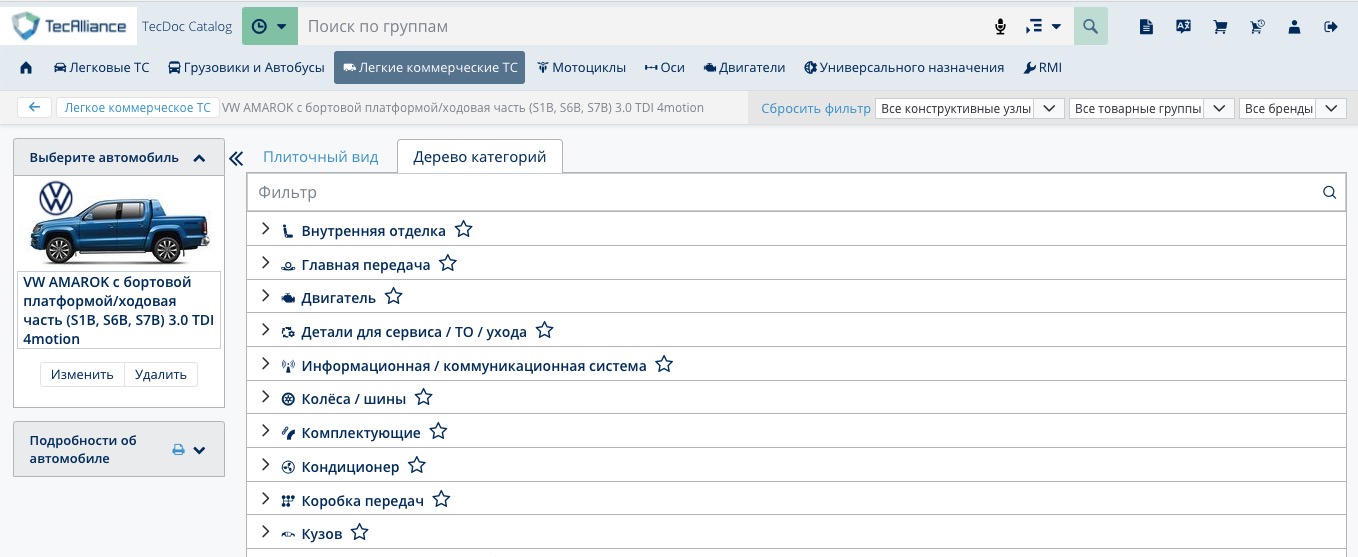The image size is (1358, 557).
Task: Open the Все товарные группы dropdown
Action: pos(1150,108)
